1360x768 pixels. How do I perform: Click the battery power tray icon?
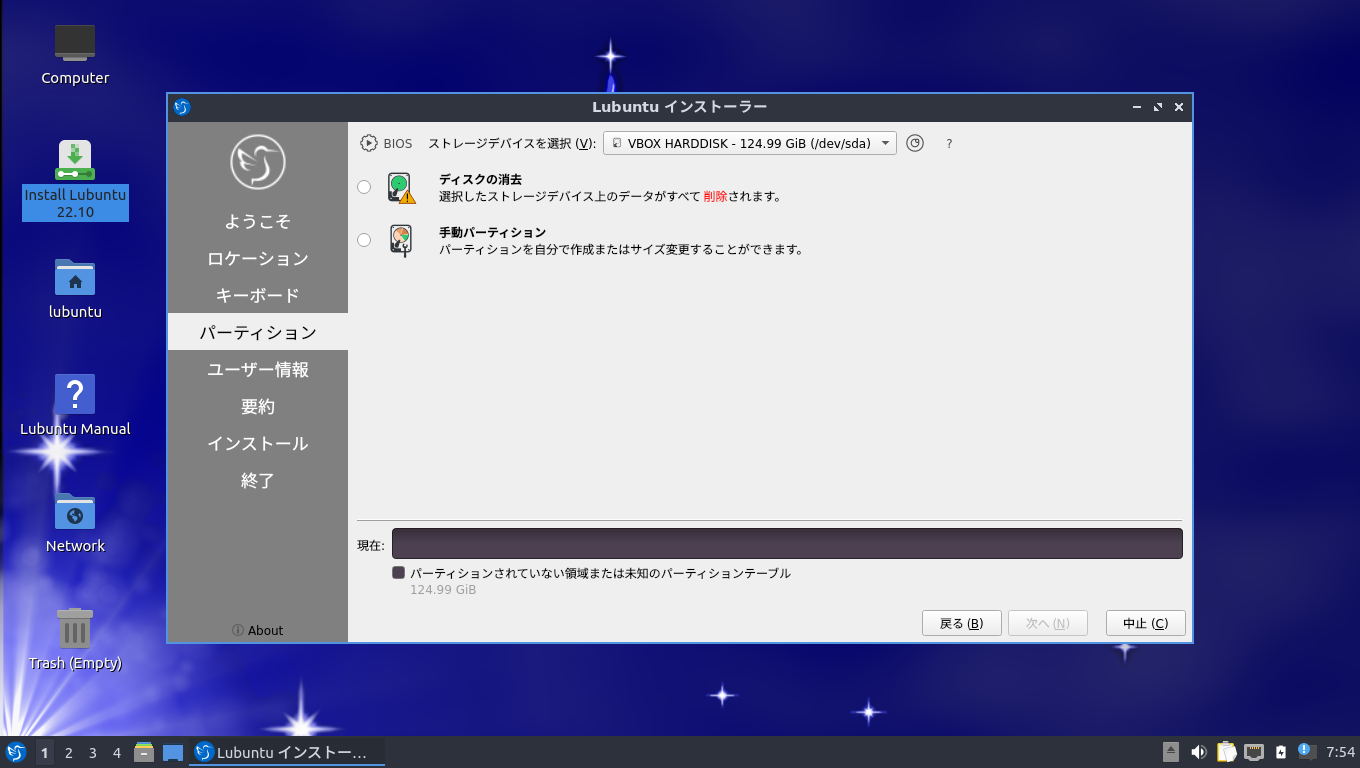(x=1281, y=752)
